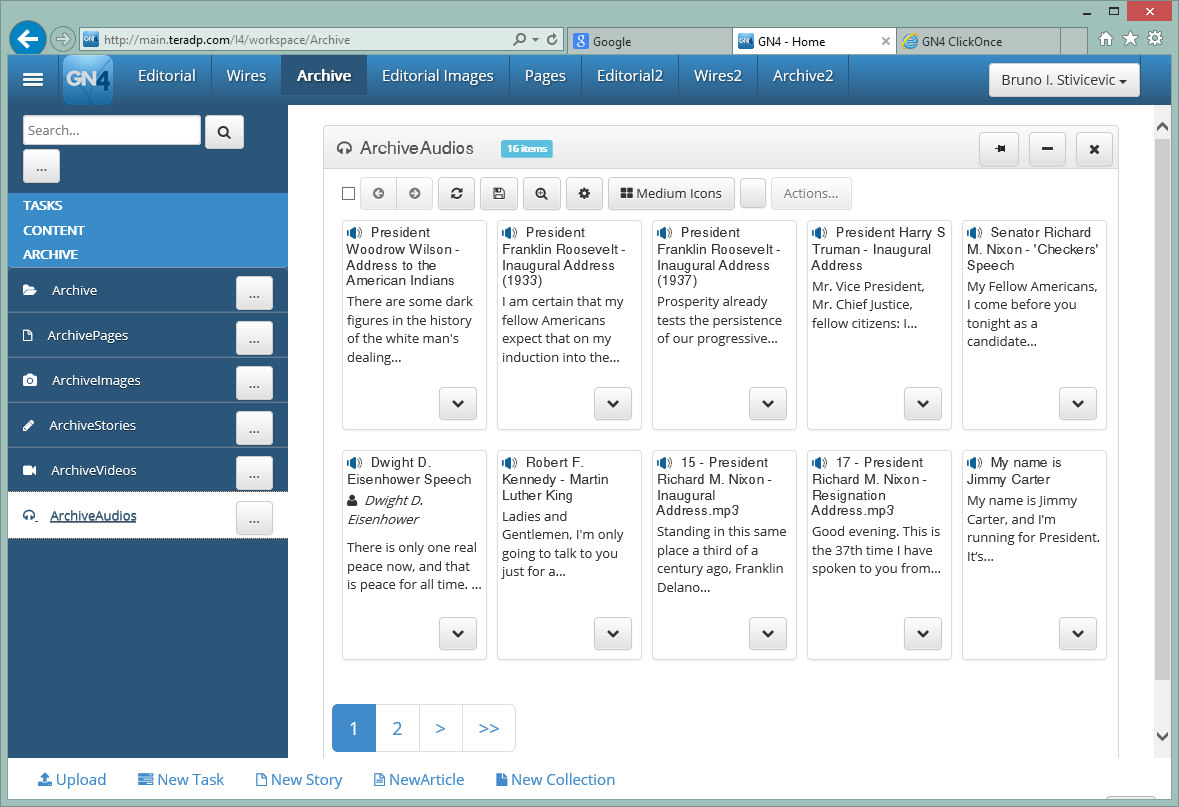The height and width of the screenshot is (807, 1179).
Task: Open listing settings gear icon
Action: [584, 193]
